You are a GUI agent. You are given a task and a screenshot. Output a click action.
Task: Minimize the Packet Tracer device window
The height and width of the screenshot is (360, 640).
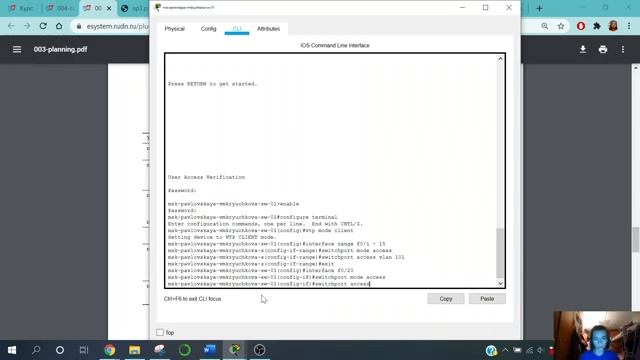462,7
